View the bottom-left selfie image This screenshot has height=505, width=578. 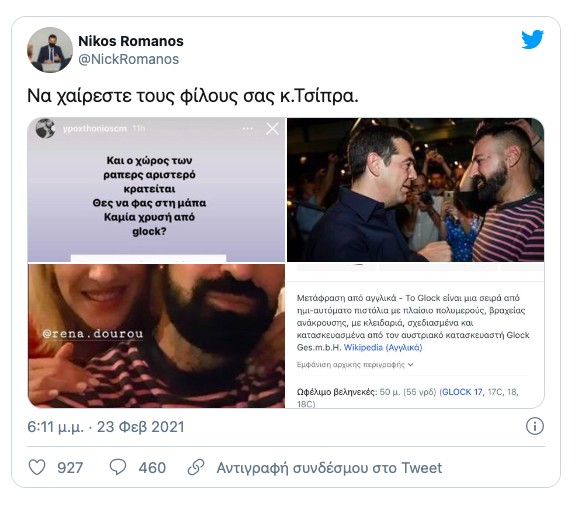(x=156, y=336)
